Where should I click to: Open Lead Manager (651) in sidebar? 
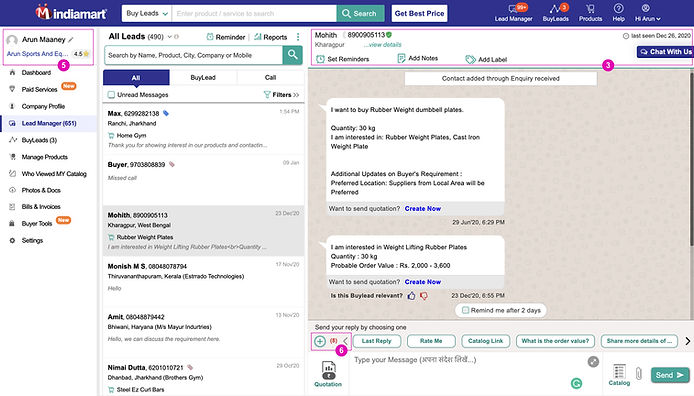pos(49,123)
